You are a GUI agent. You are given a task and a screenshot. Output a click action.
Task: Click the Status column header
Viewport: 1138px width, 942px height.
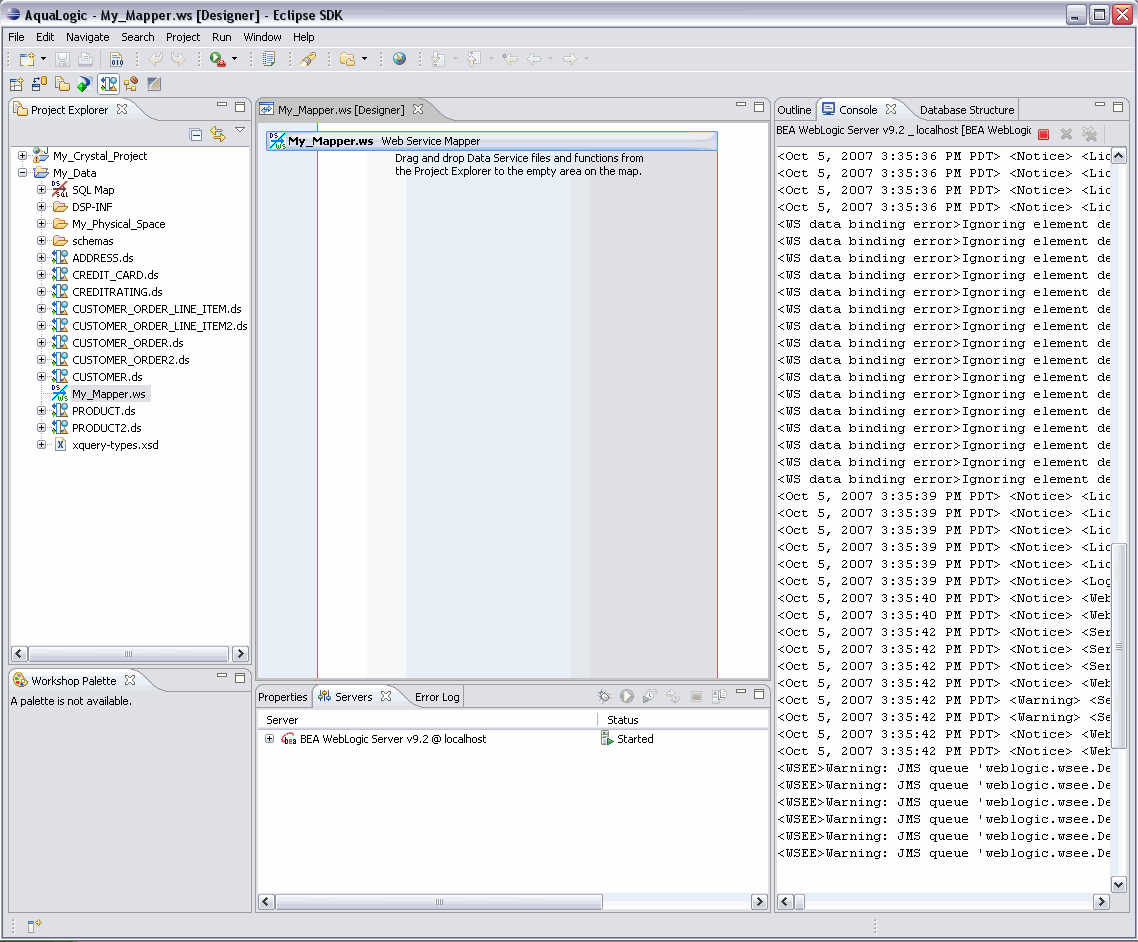point(623,720)
